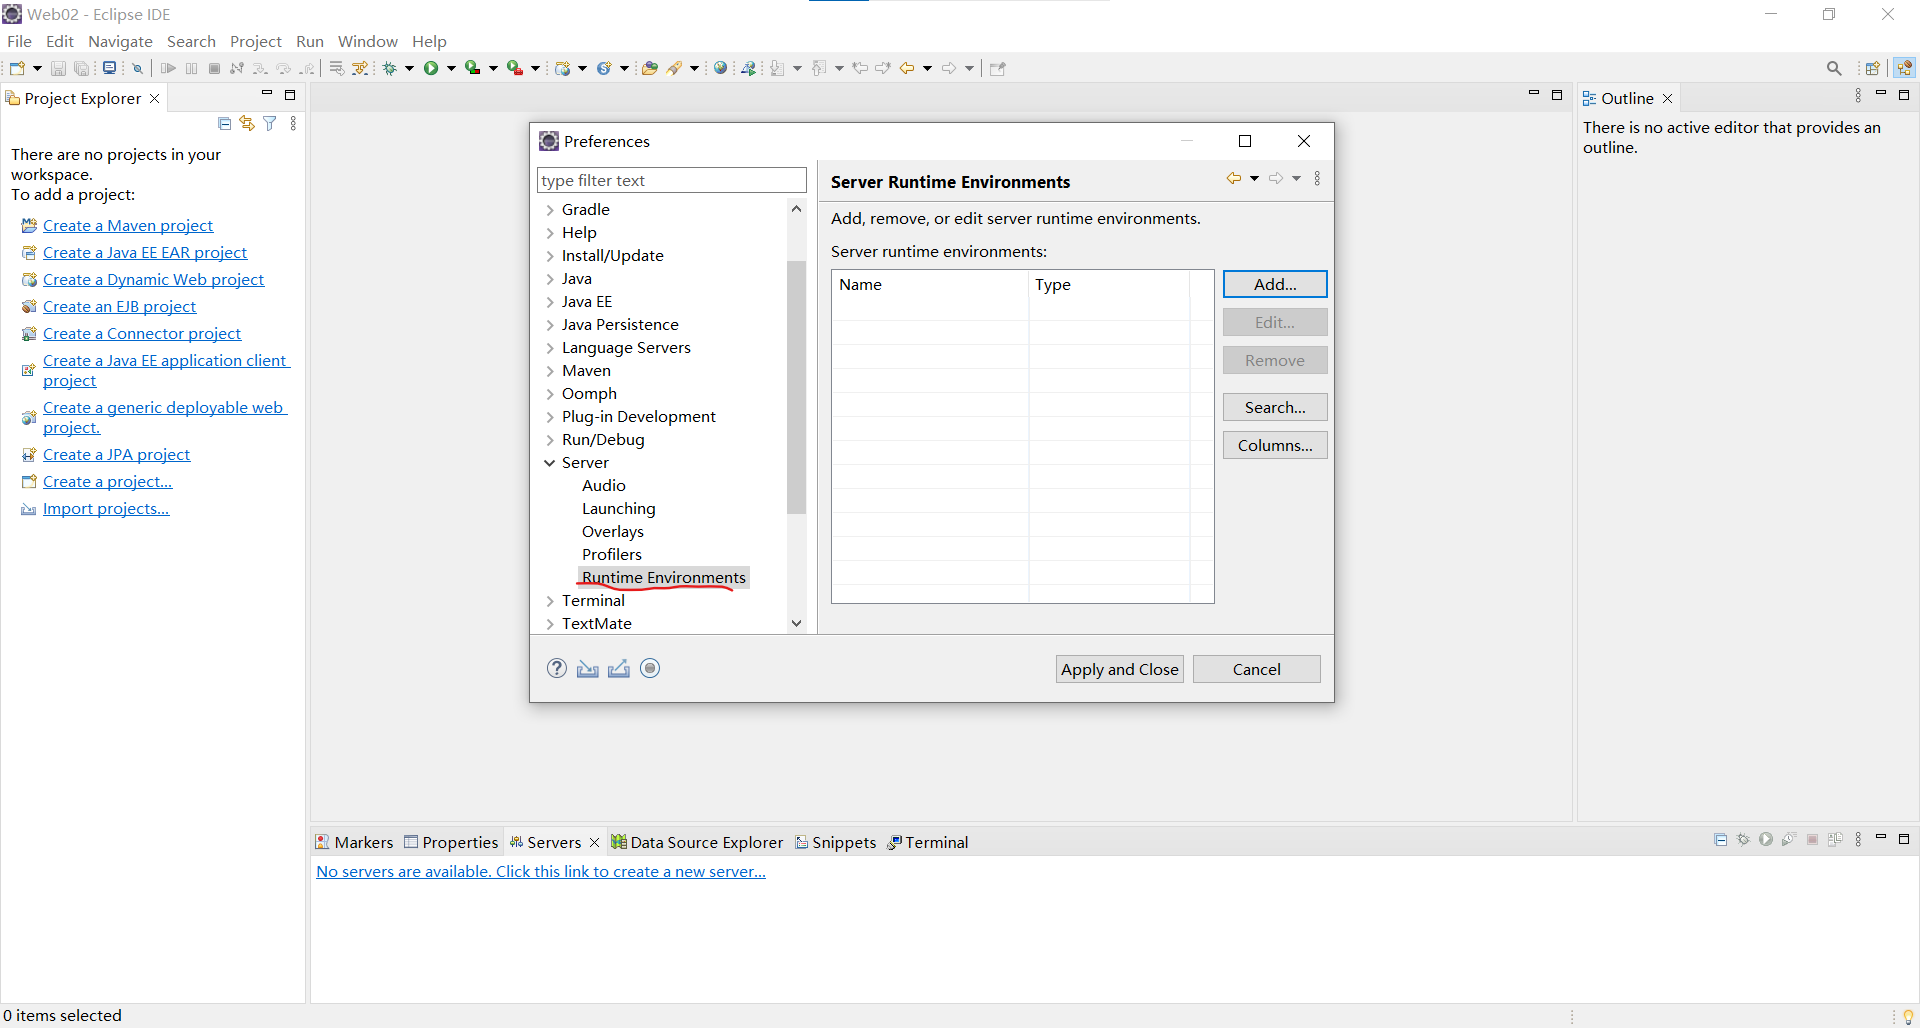The image size is (1920, 1028).
Task: Click the New file wizard toolbar icon
Action: pos(17,68)
